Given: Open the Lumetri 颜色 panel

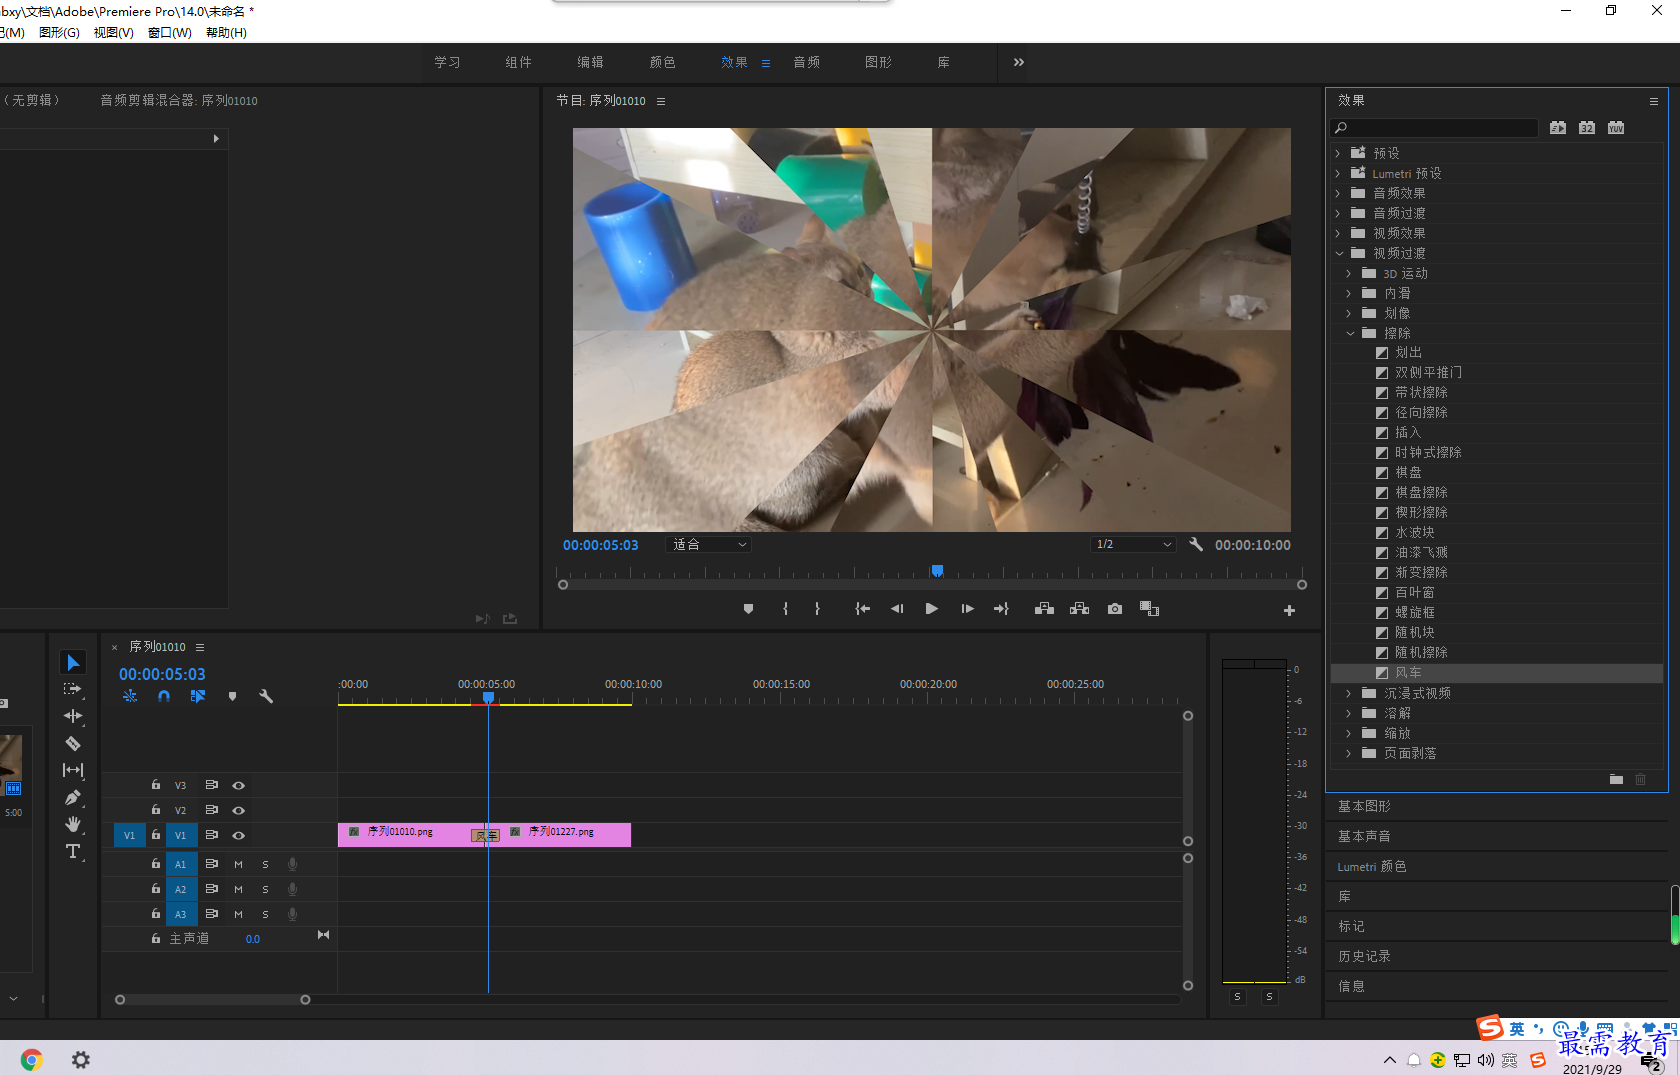Looking at the screenshot, I should click(x=1372, y=866).
